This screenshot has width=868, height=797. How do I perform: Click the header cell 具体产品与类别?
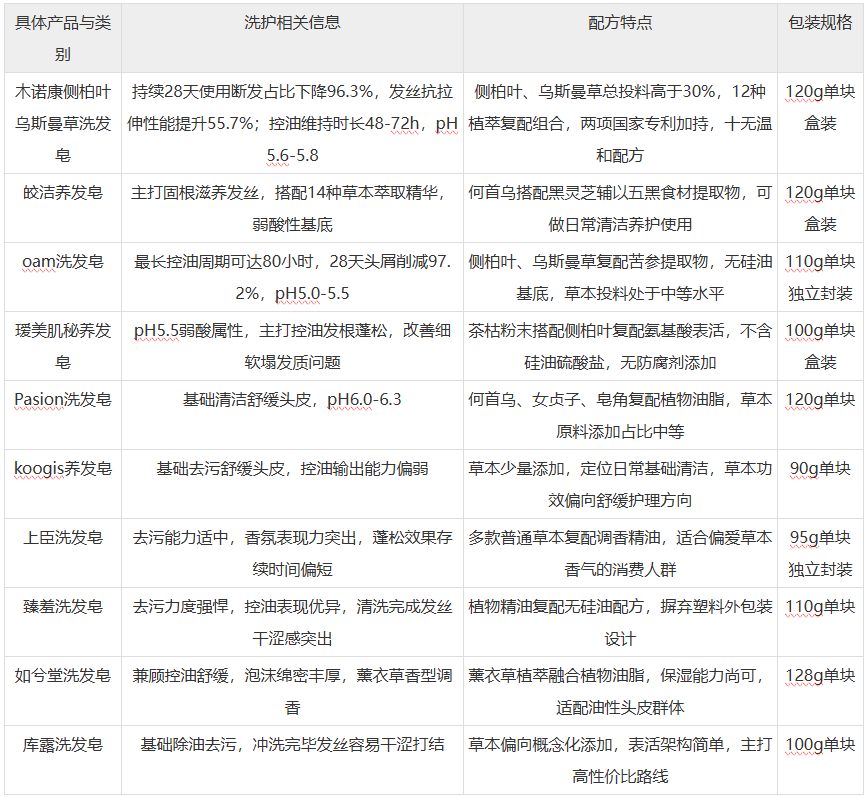63,38
